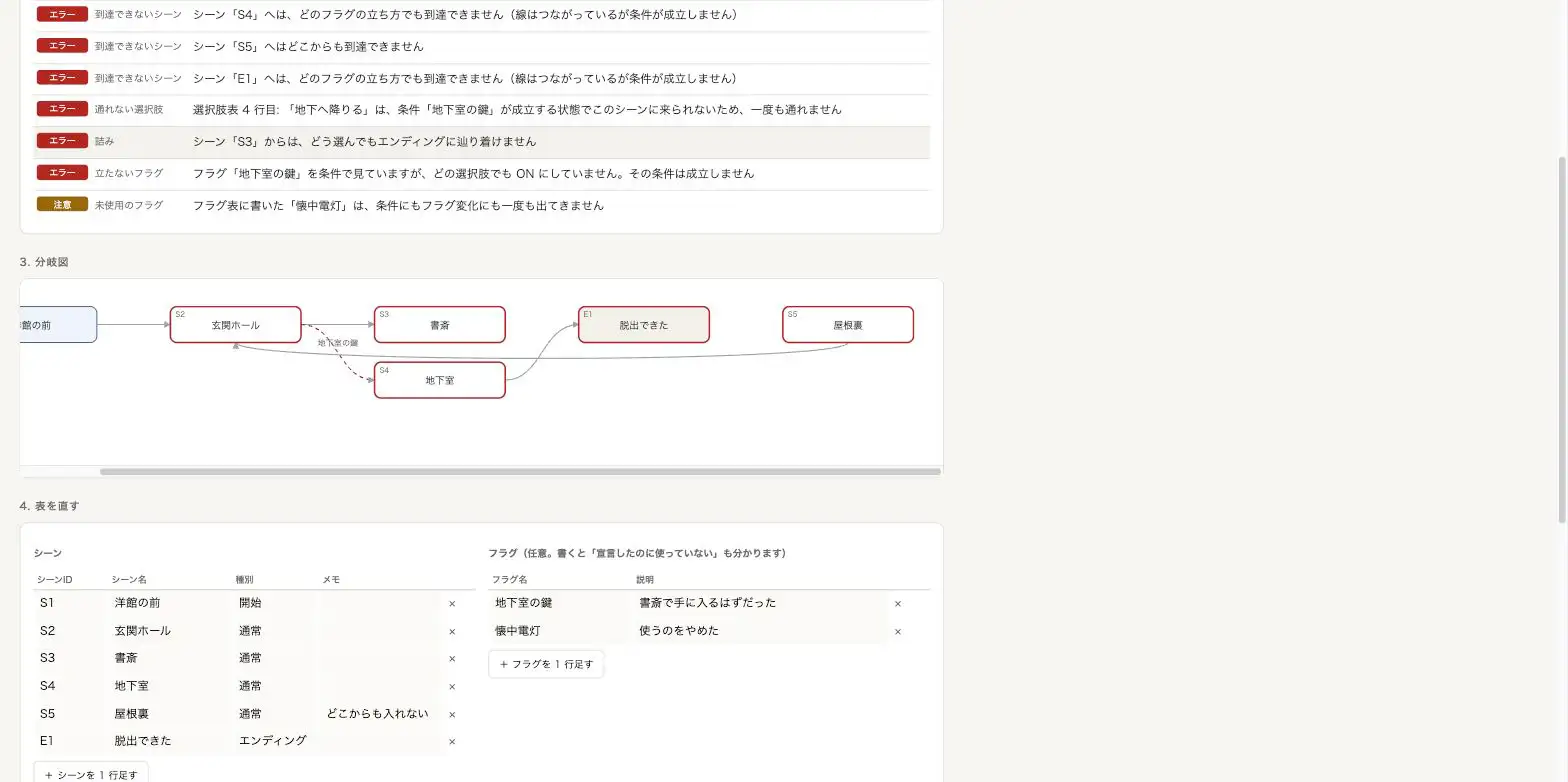Viewport: 1568px width, 782px height.
Task: Edit the scene name field 地下室
Action: 169,686
